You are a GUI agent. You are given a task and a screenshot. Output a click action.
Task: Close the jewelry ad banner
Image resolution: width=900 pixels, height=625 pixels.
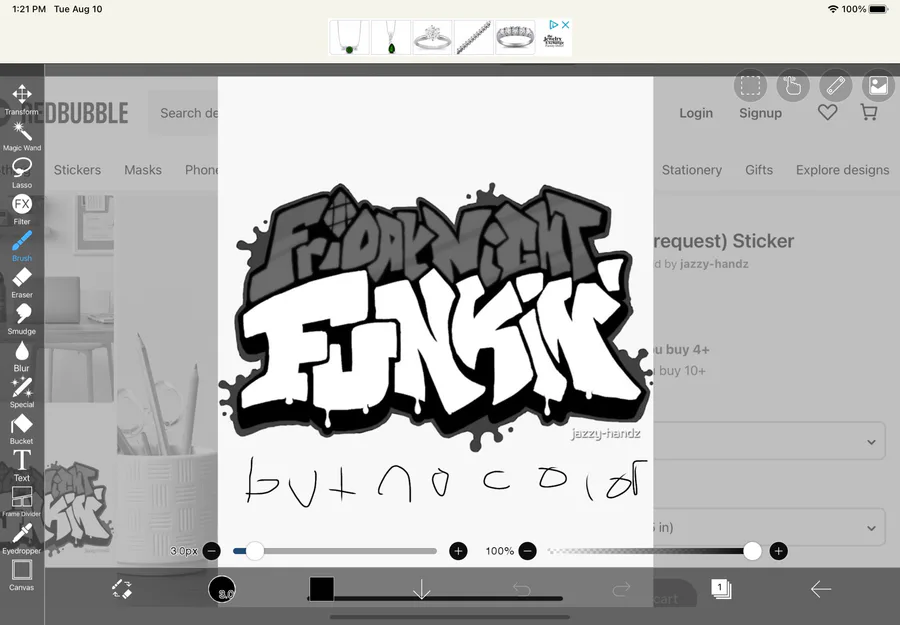565,25
